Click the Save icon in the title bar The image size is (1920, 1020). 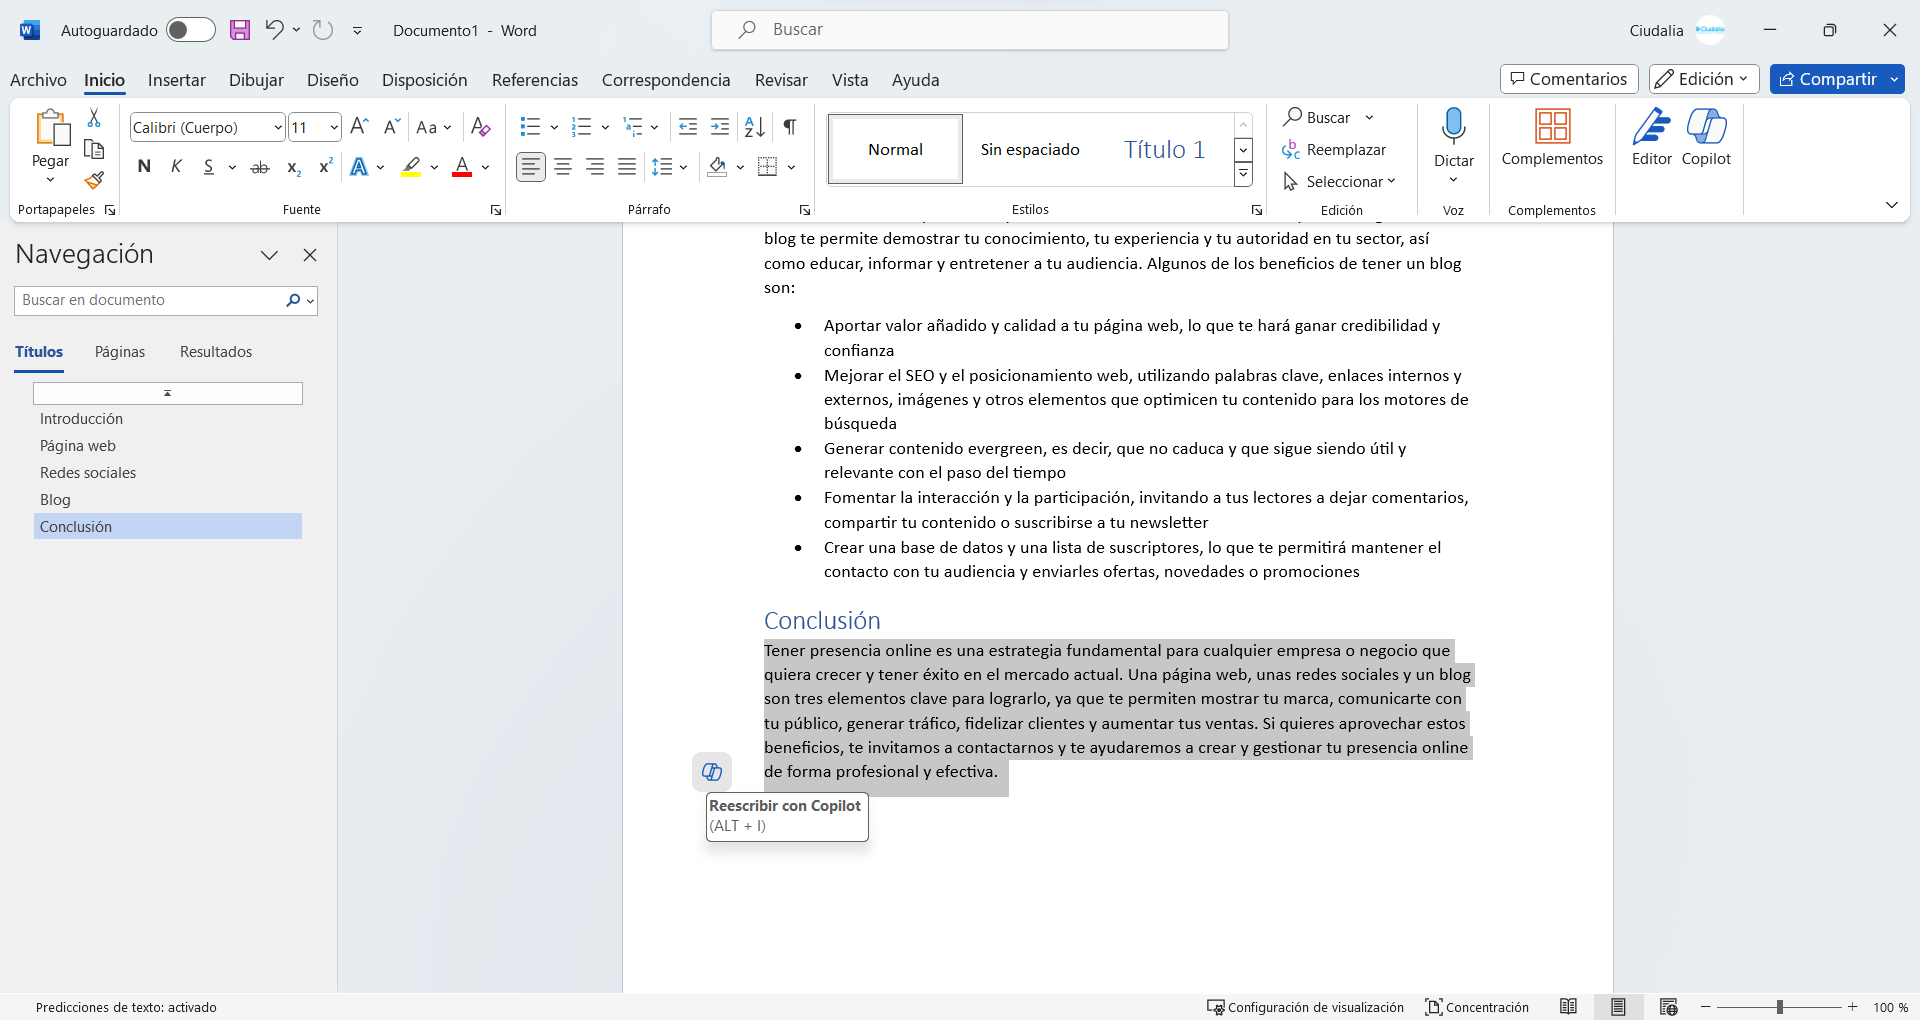(x=239, y=30)
